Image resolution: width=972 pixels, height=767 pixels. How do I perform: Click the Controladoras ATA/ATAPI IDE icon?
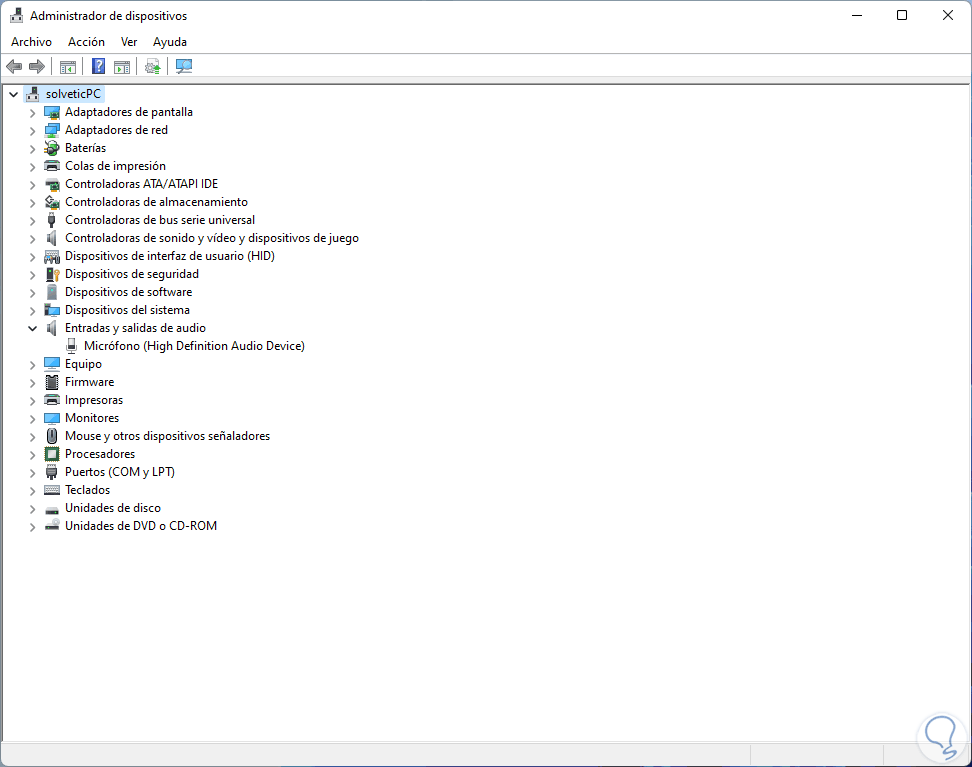(52, 184)
